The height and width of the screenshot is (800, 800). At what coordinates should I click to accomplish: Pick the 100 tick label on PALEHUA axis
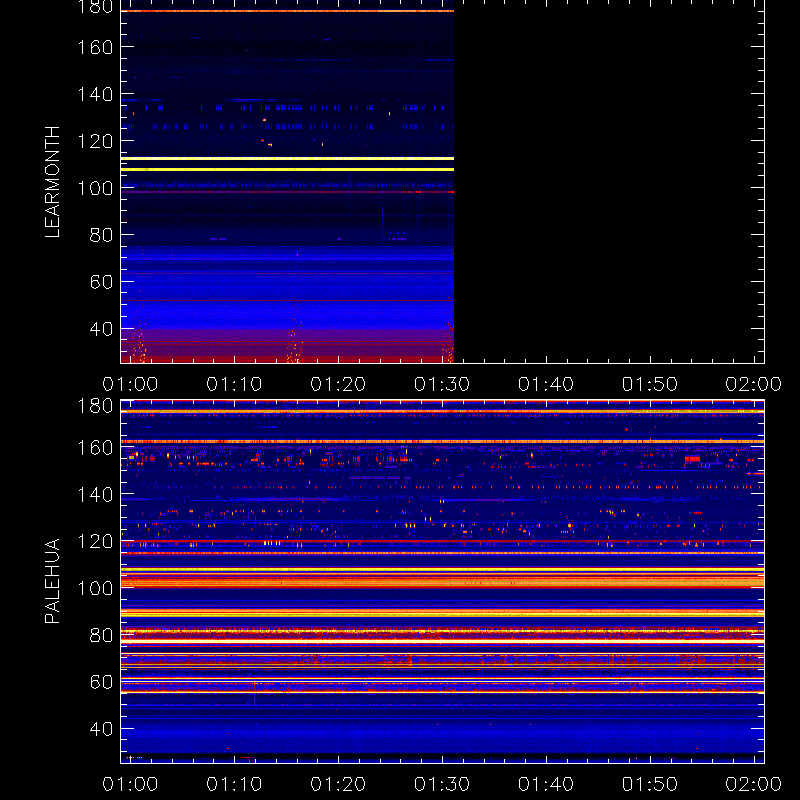coord(95,588)
